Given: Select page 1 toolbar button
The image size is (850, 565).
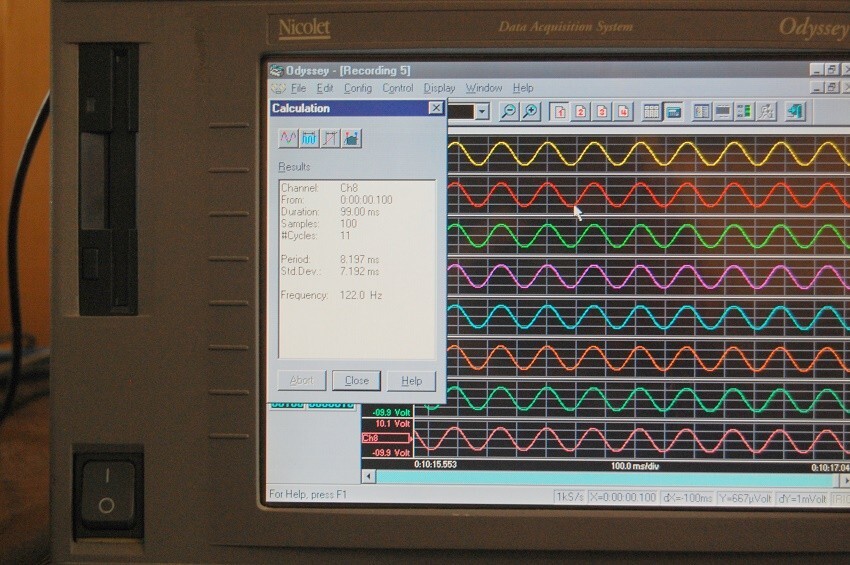Looking at the screenshot, I should [x=560, y=112].
